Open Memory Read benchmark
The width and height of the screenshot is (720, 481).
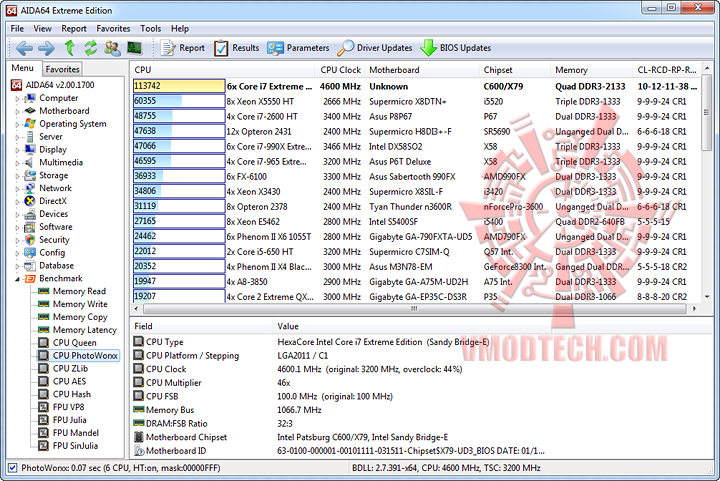[72, 291]
